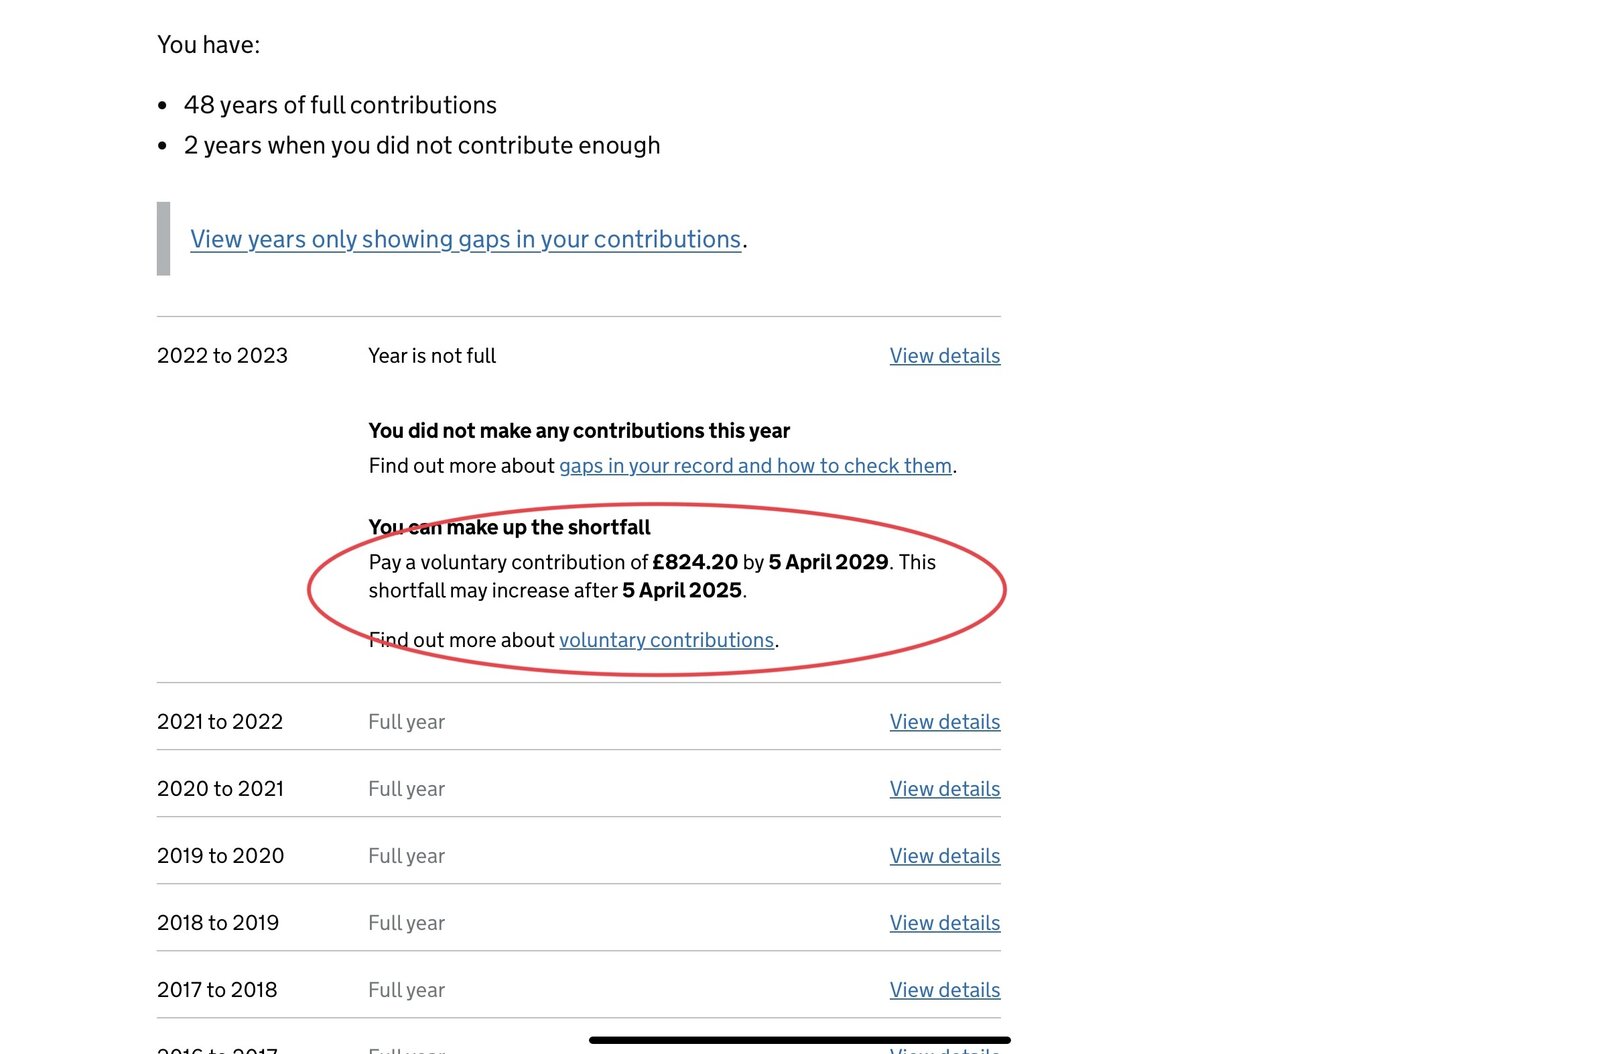The height and width of the screenshot is (1054, 1600).
Task: Click the 'Year is not full' status text
Action: point(432,356)
